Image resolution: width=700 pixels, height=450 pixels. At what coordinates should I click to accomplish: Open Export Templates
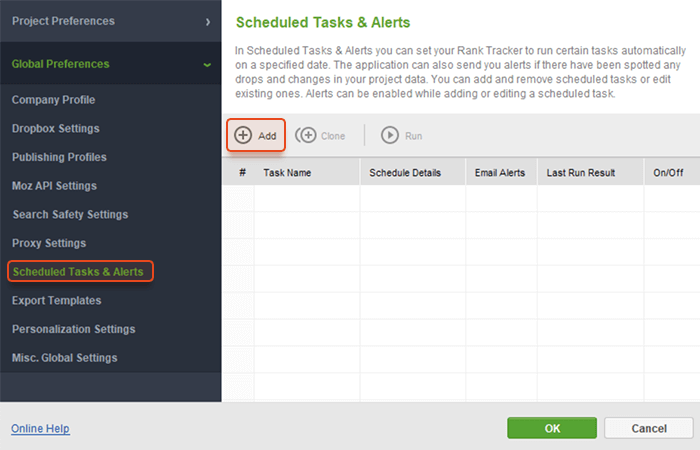tap(57, 300)
